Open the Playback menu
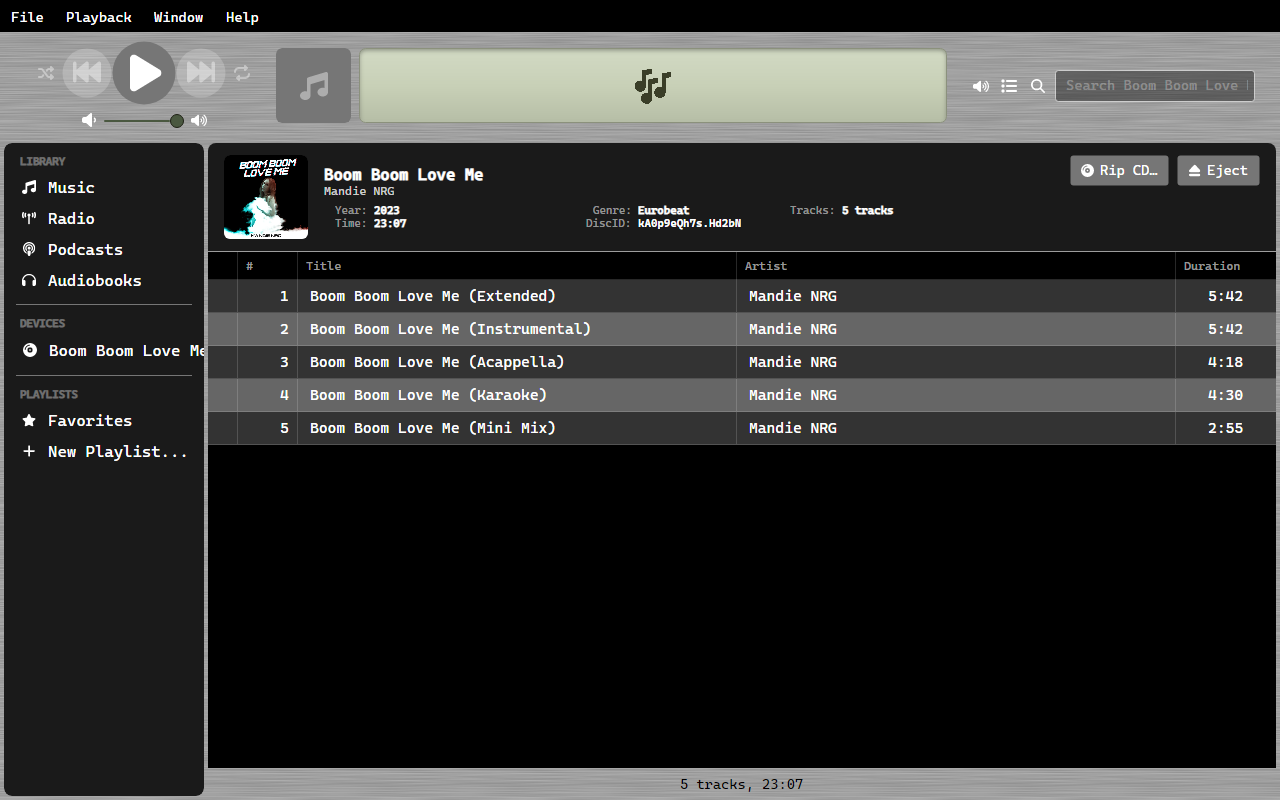Viewport: 1280px width, 800px height. tap(99, 17)
